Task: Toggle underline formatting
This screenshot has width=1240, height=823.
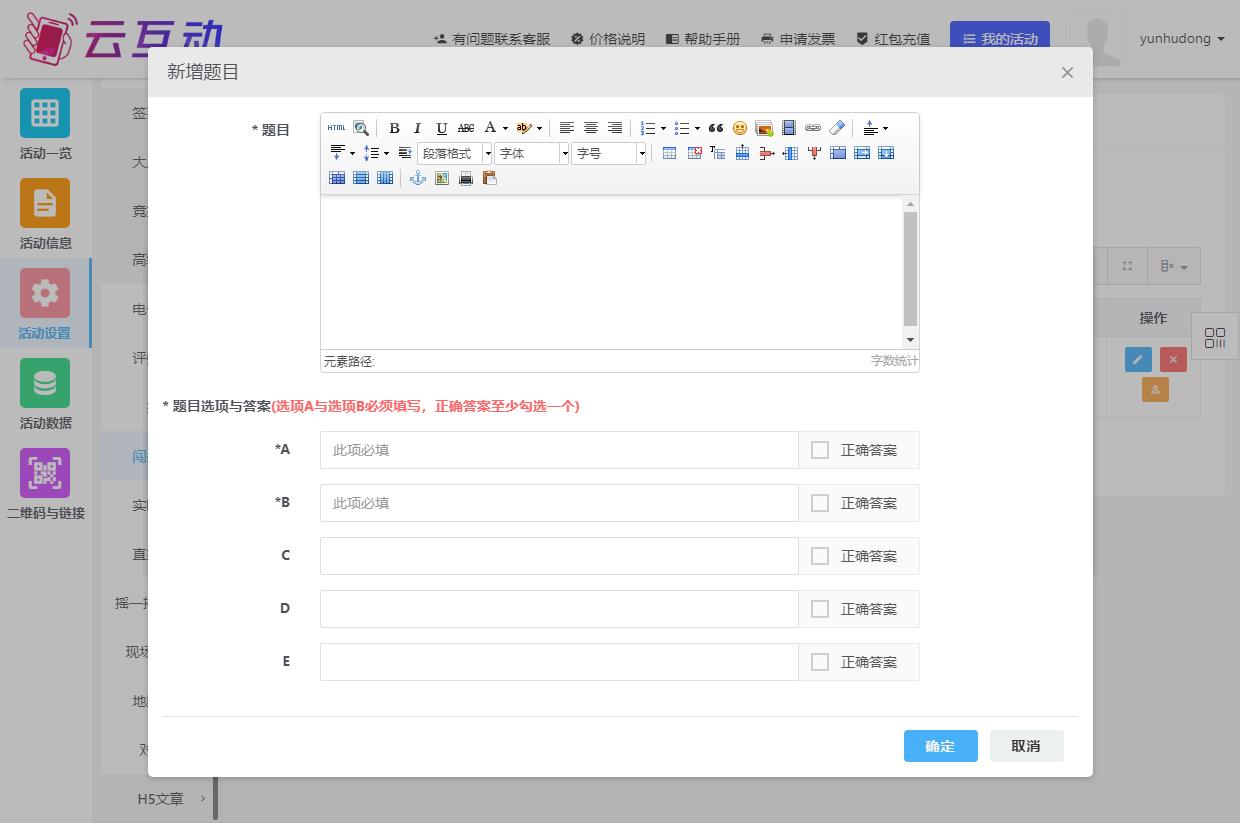Action: click(x=441, y=128)
